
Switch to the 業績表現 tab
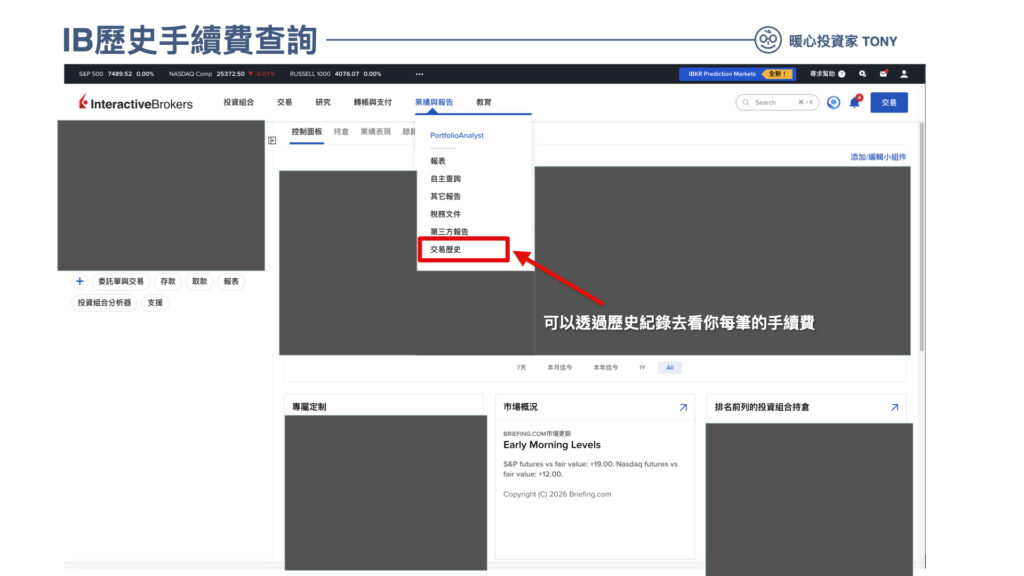coord(376,131)
